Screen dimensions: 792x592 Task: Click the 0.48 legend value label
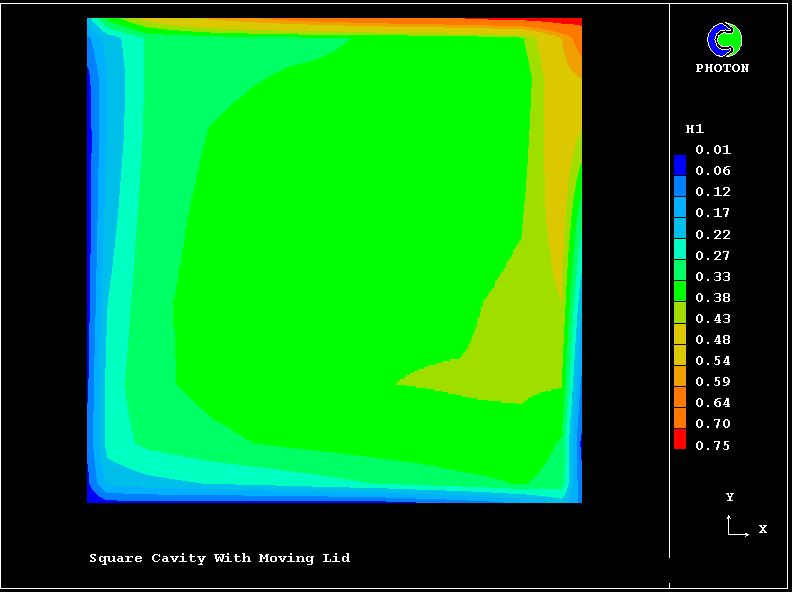714,340
